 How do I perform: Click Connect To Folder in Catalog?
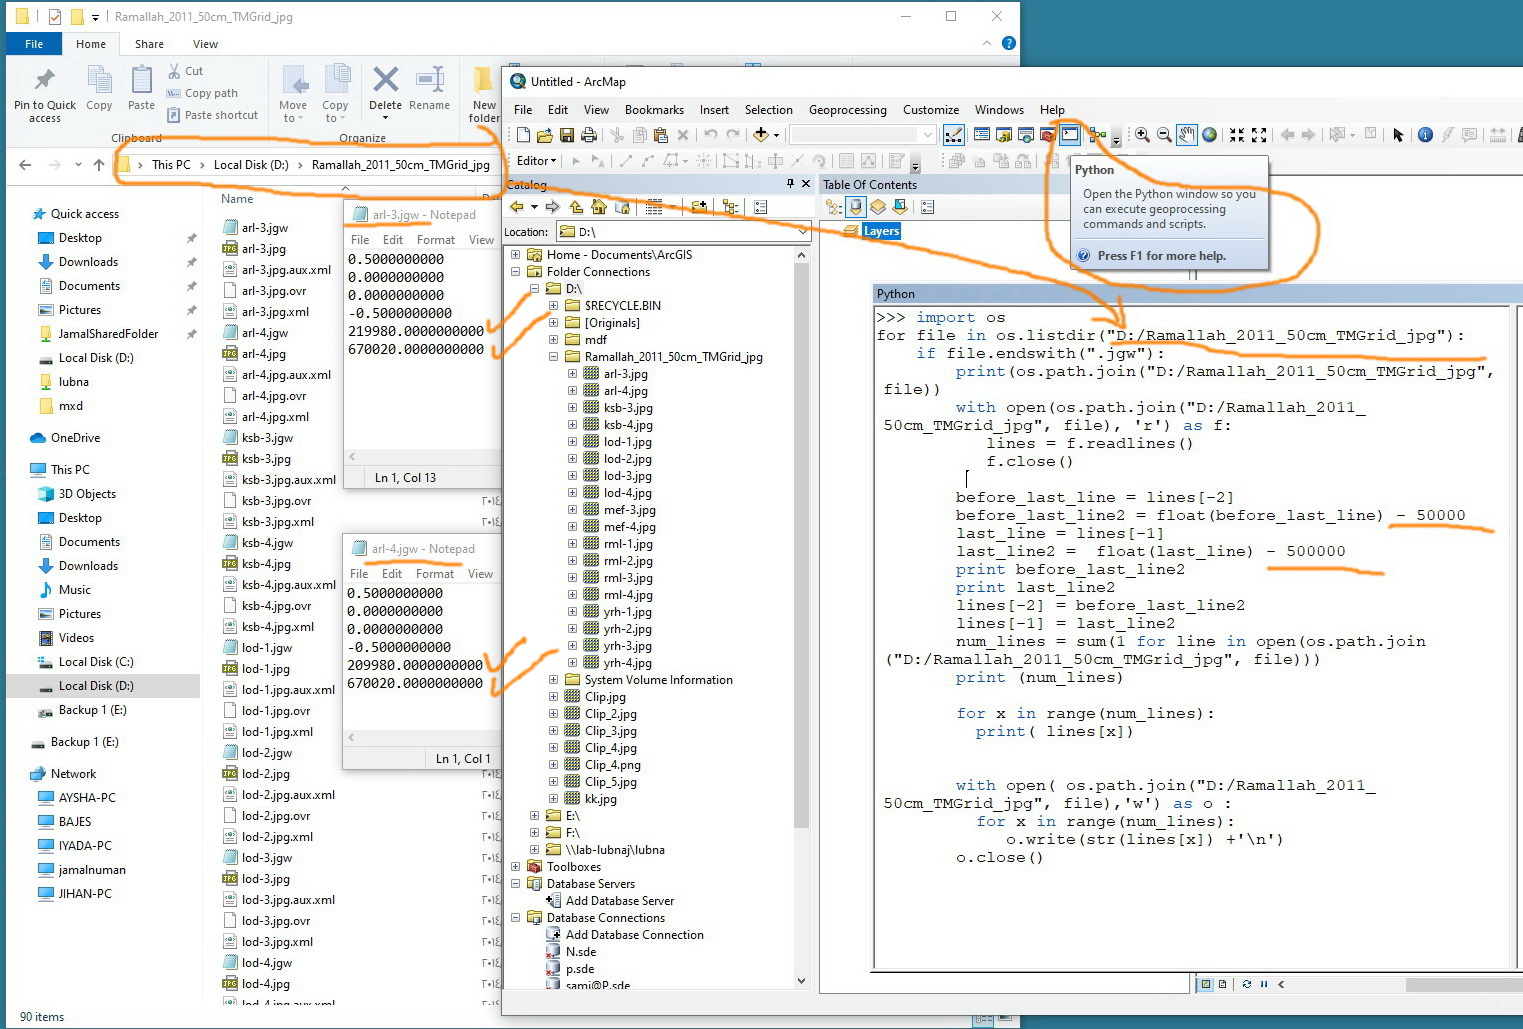699,207
